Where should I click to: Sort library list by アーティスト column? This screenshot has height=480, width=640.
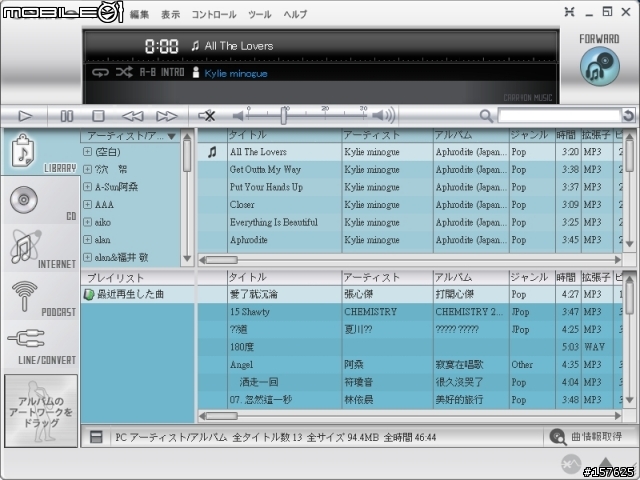click(387, 135)
